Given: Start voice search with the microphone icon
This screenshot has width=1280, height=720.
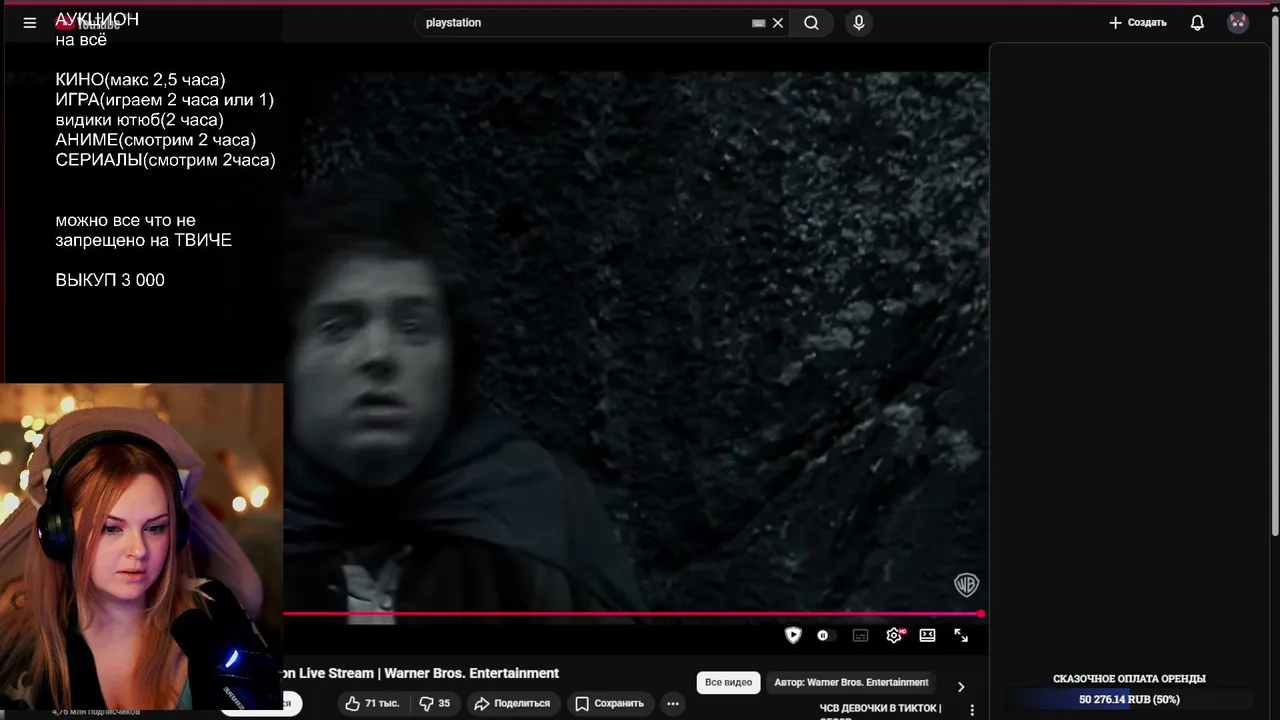Looking at the screenshot, I should [858, 22].
